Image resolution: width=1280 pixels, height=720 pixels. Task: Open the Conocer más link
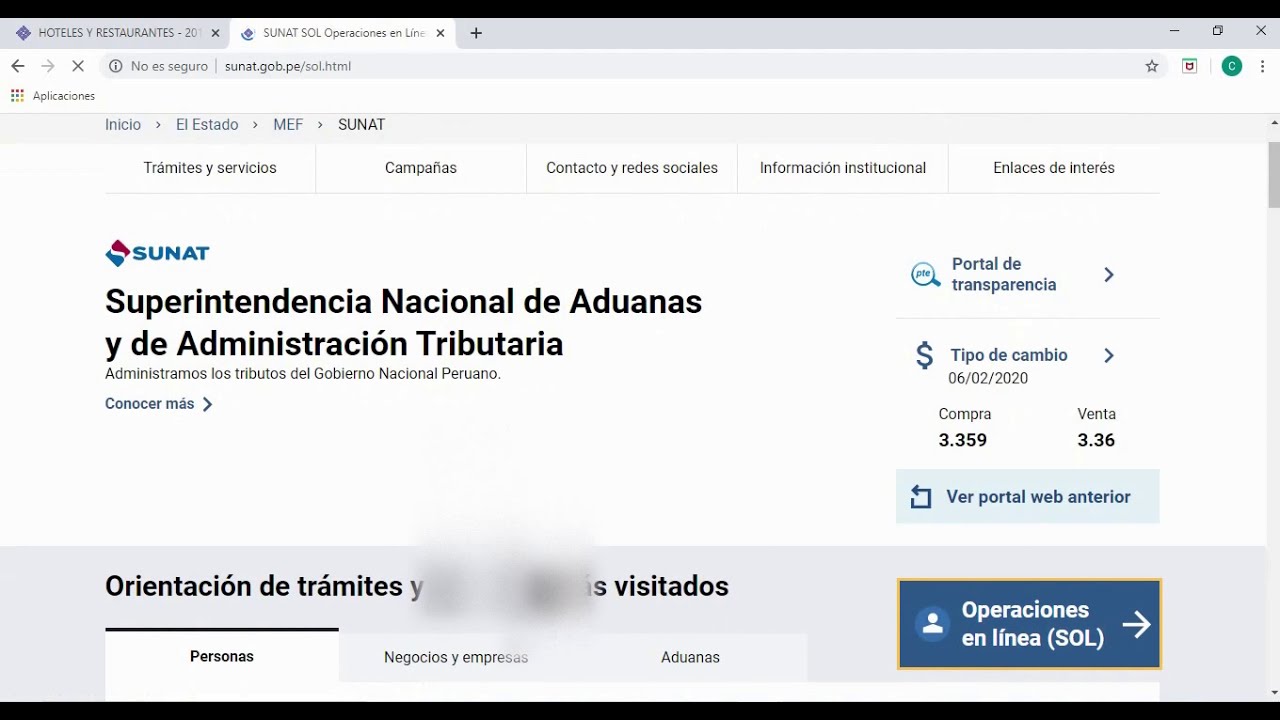(x=150, y=404)
